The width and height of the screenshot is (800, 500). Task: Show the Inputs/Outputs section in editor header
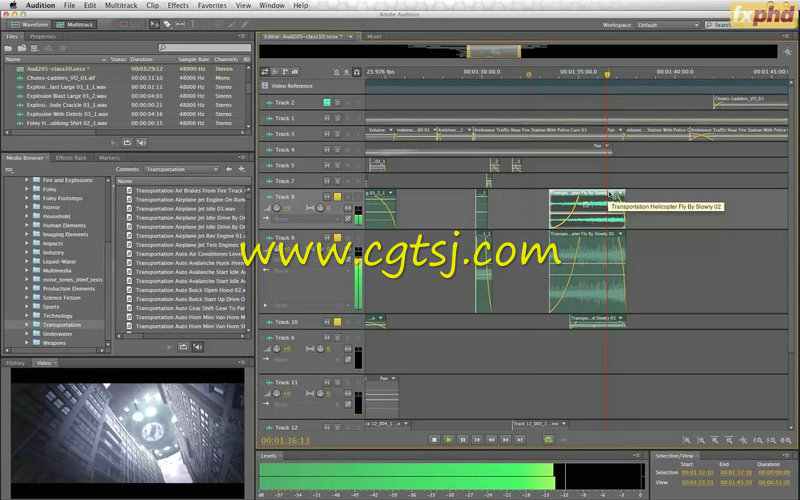point(265,72)
